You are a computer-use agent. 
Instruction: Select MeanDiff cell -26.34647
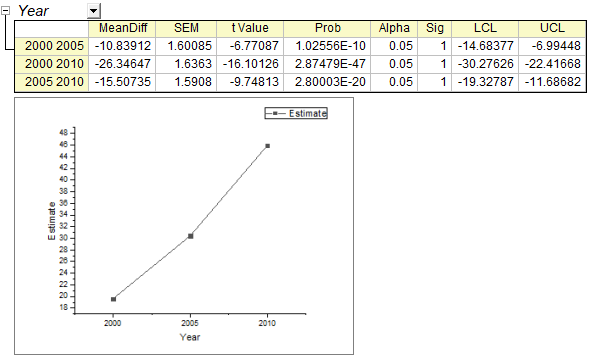[x=122, y=64]
